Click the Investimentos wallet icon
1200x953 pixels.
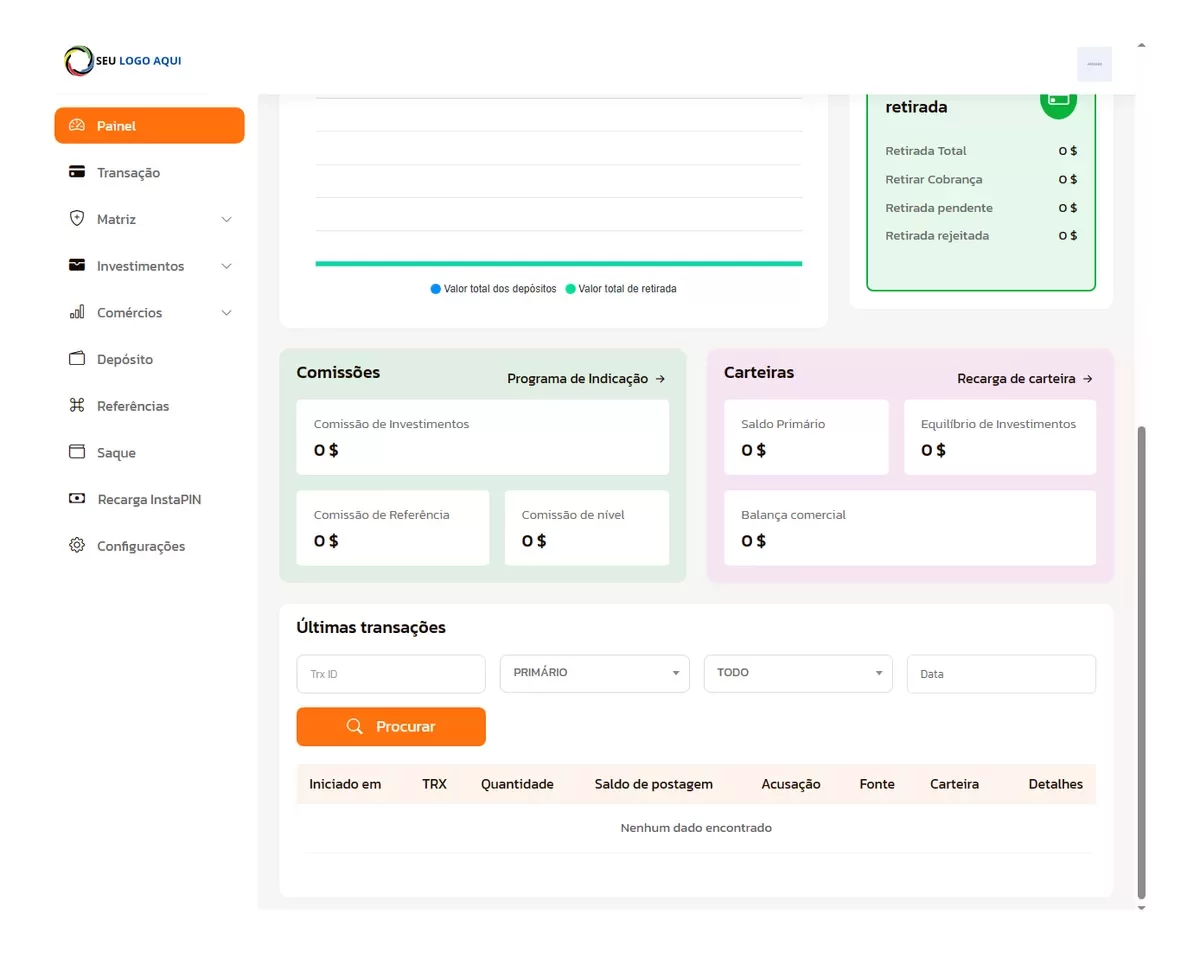pyautogui.click(x=77, y=265)
